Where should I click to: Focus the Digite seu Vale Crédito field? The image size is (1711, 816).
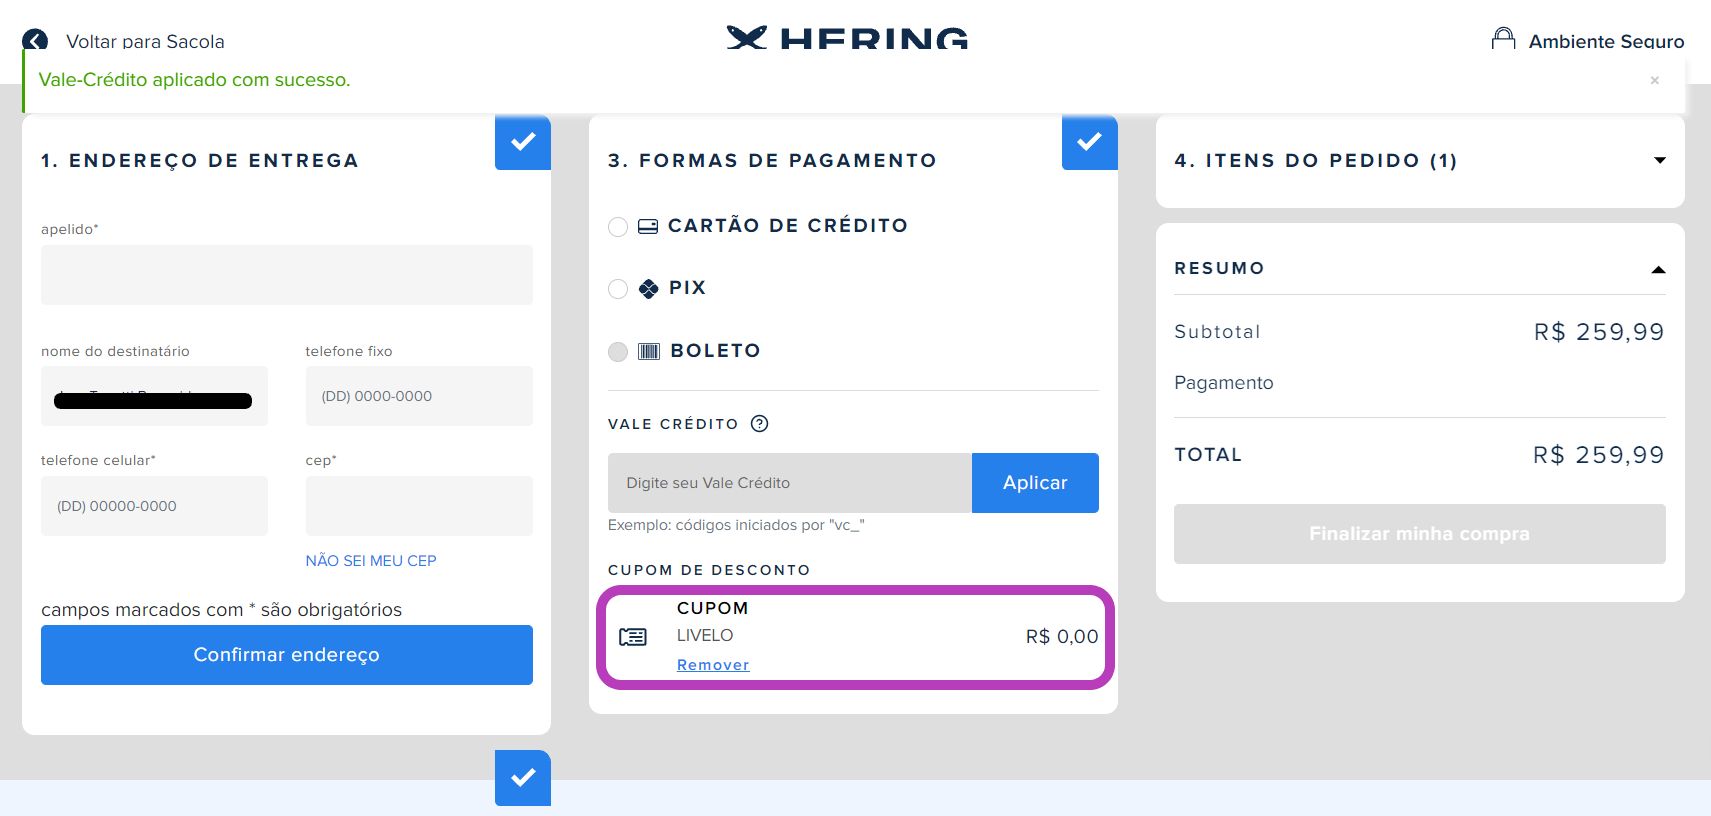pos(790,483)
